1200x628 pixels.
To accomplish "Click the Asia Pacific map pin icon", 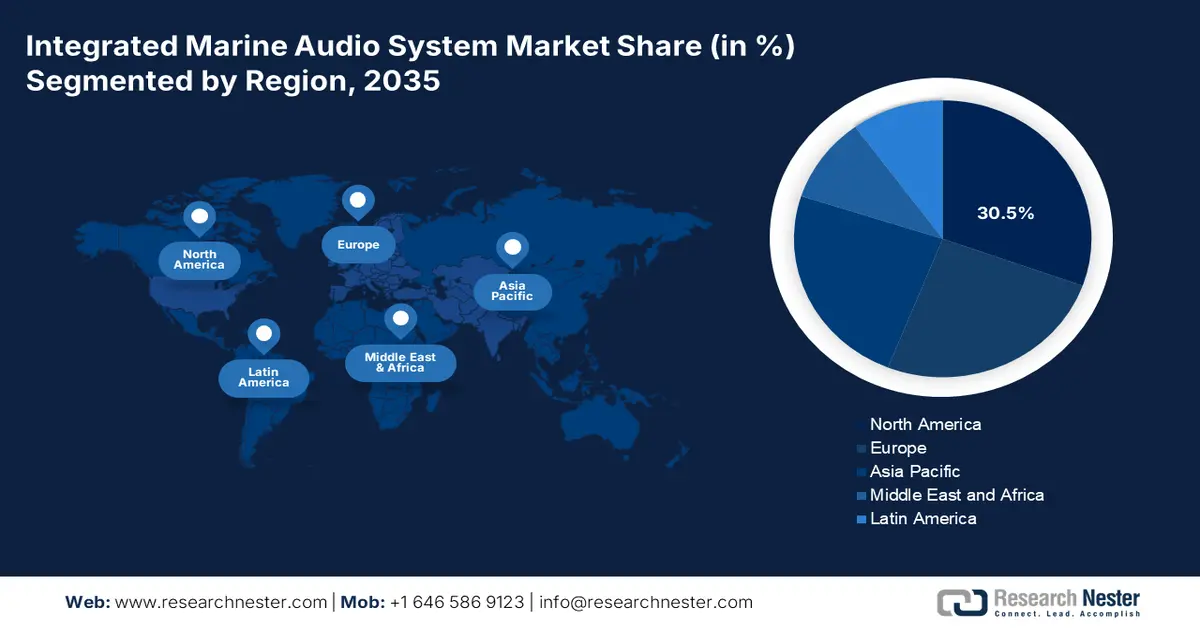I will [513, 248].
